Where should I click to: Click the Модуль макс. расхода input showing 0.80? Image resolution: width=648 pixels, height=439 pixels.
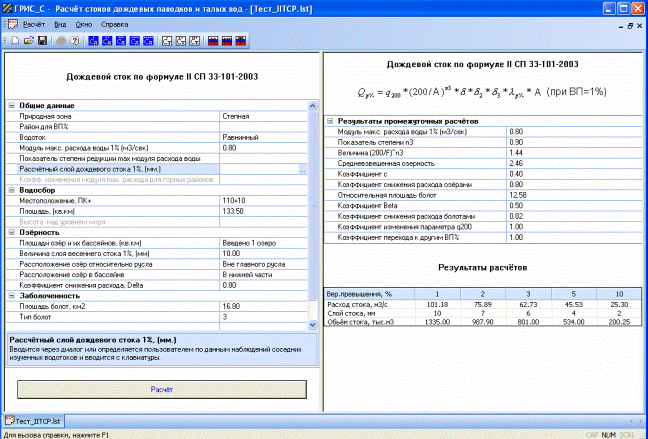[x=264, y=148]
